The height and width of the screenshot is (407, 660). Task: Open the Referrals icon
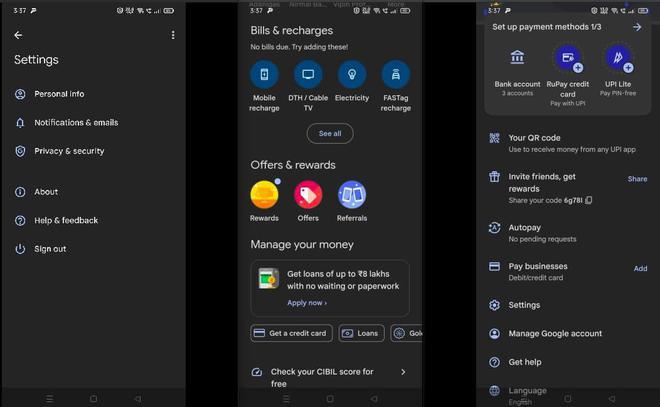[x=352, y=194]
